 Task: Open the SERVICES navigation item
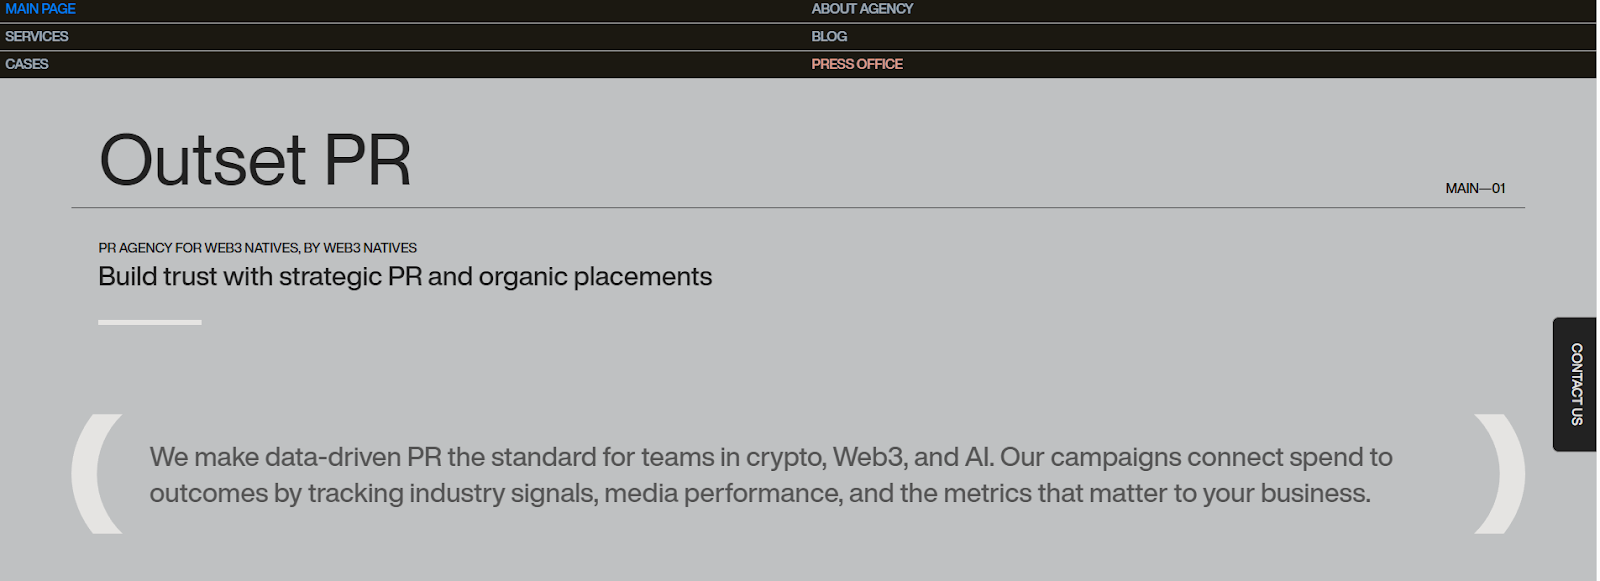point(37,36)
